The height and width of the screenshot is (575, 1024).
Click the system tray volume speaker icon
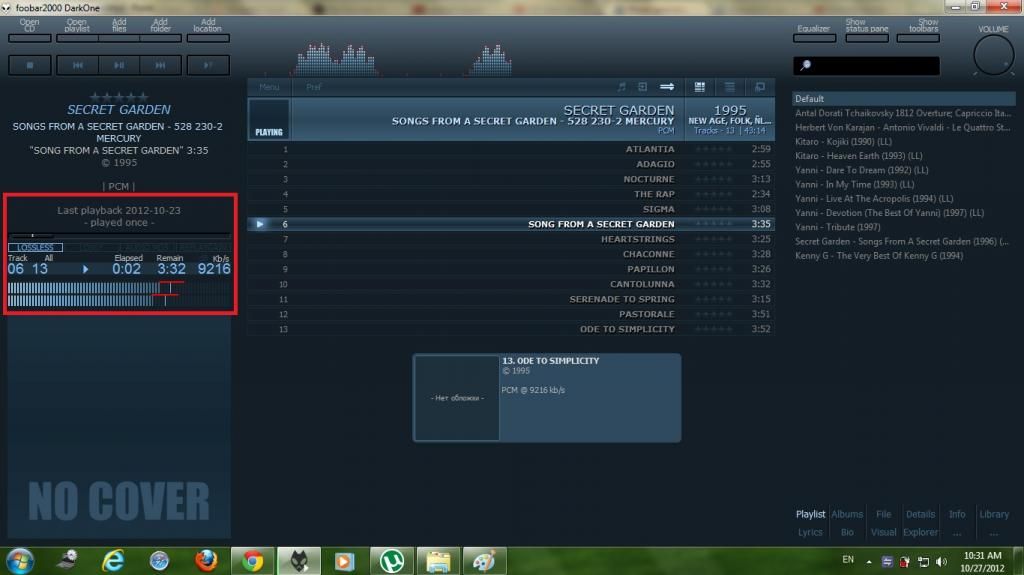tap(941, 561)
